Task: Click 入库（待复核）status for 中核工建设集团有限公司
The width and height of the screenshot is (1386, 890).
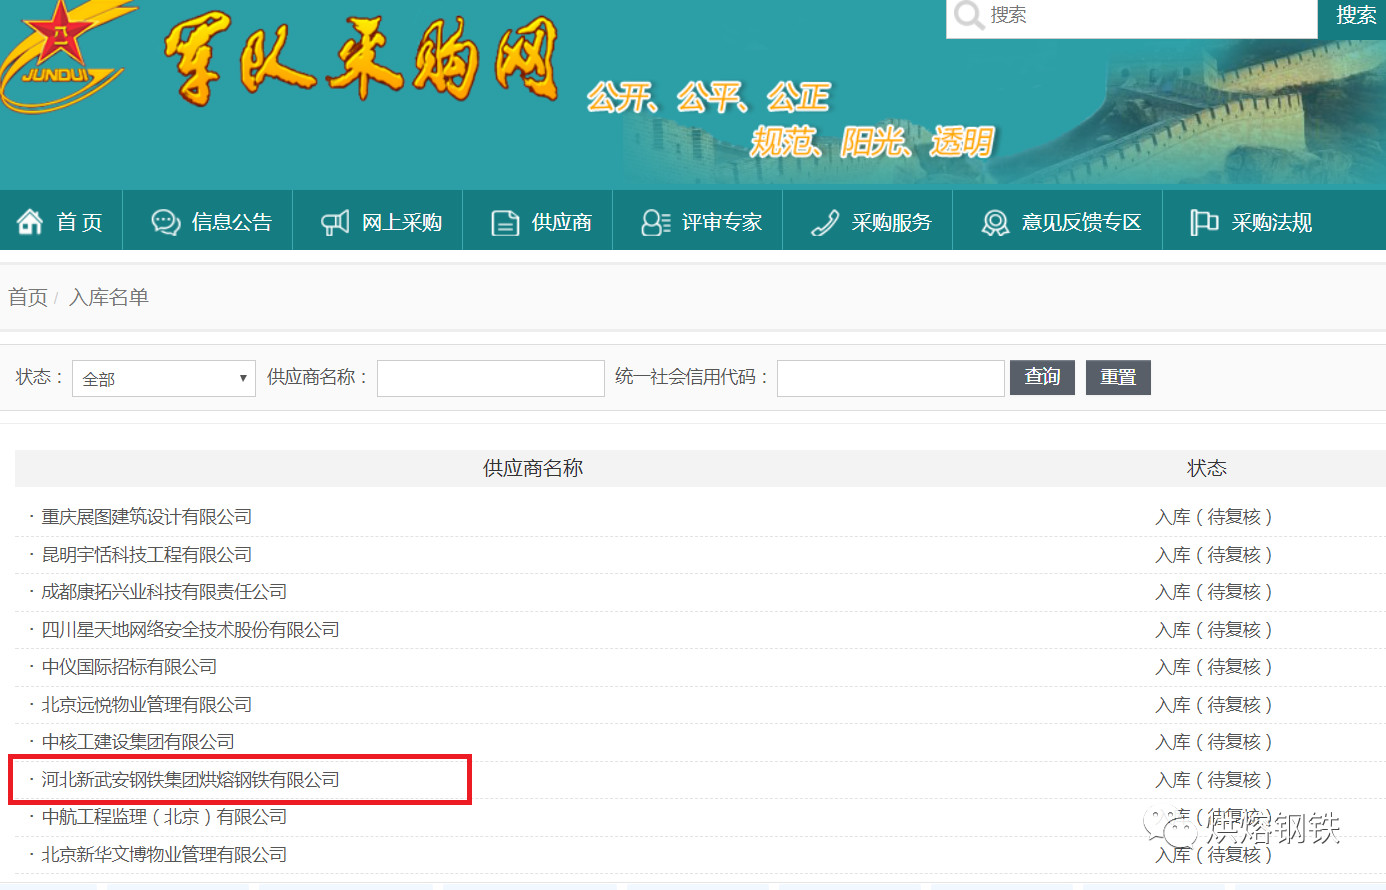Action: 1214,742
